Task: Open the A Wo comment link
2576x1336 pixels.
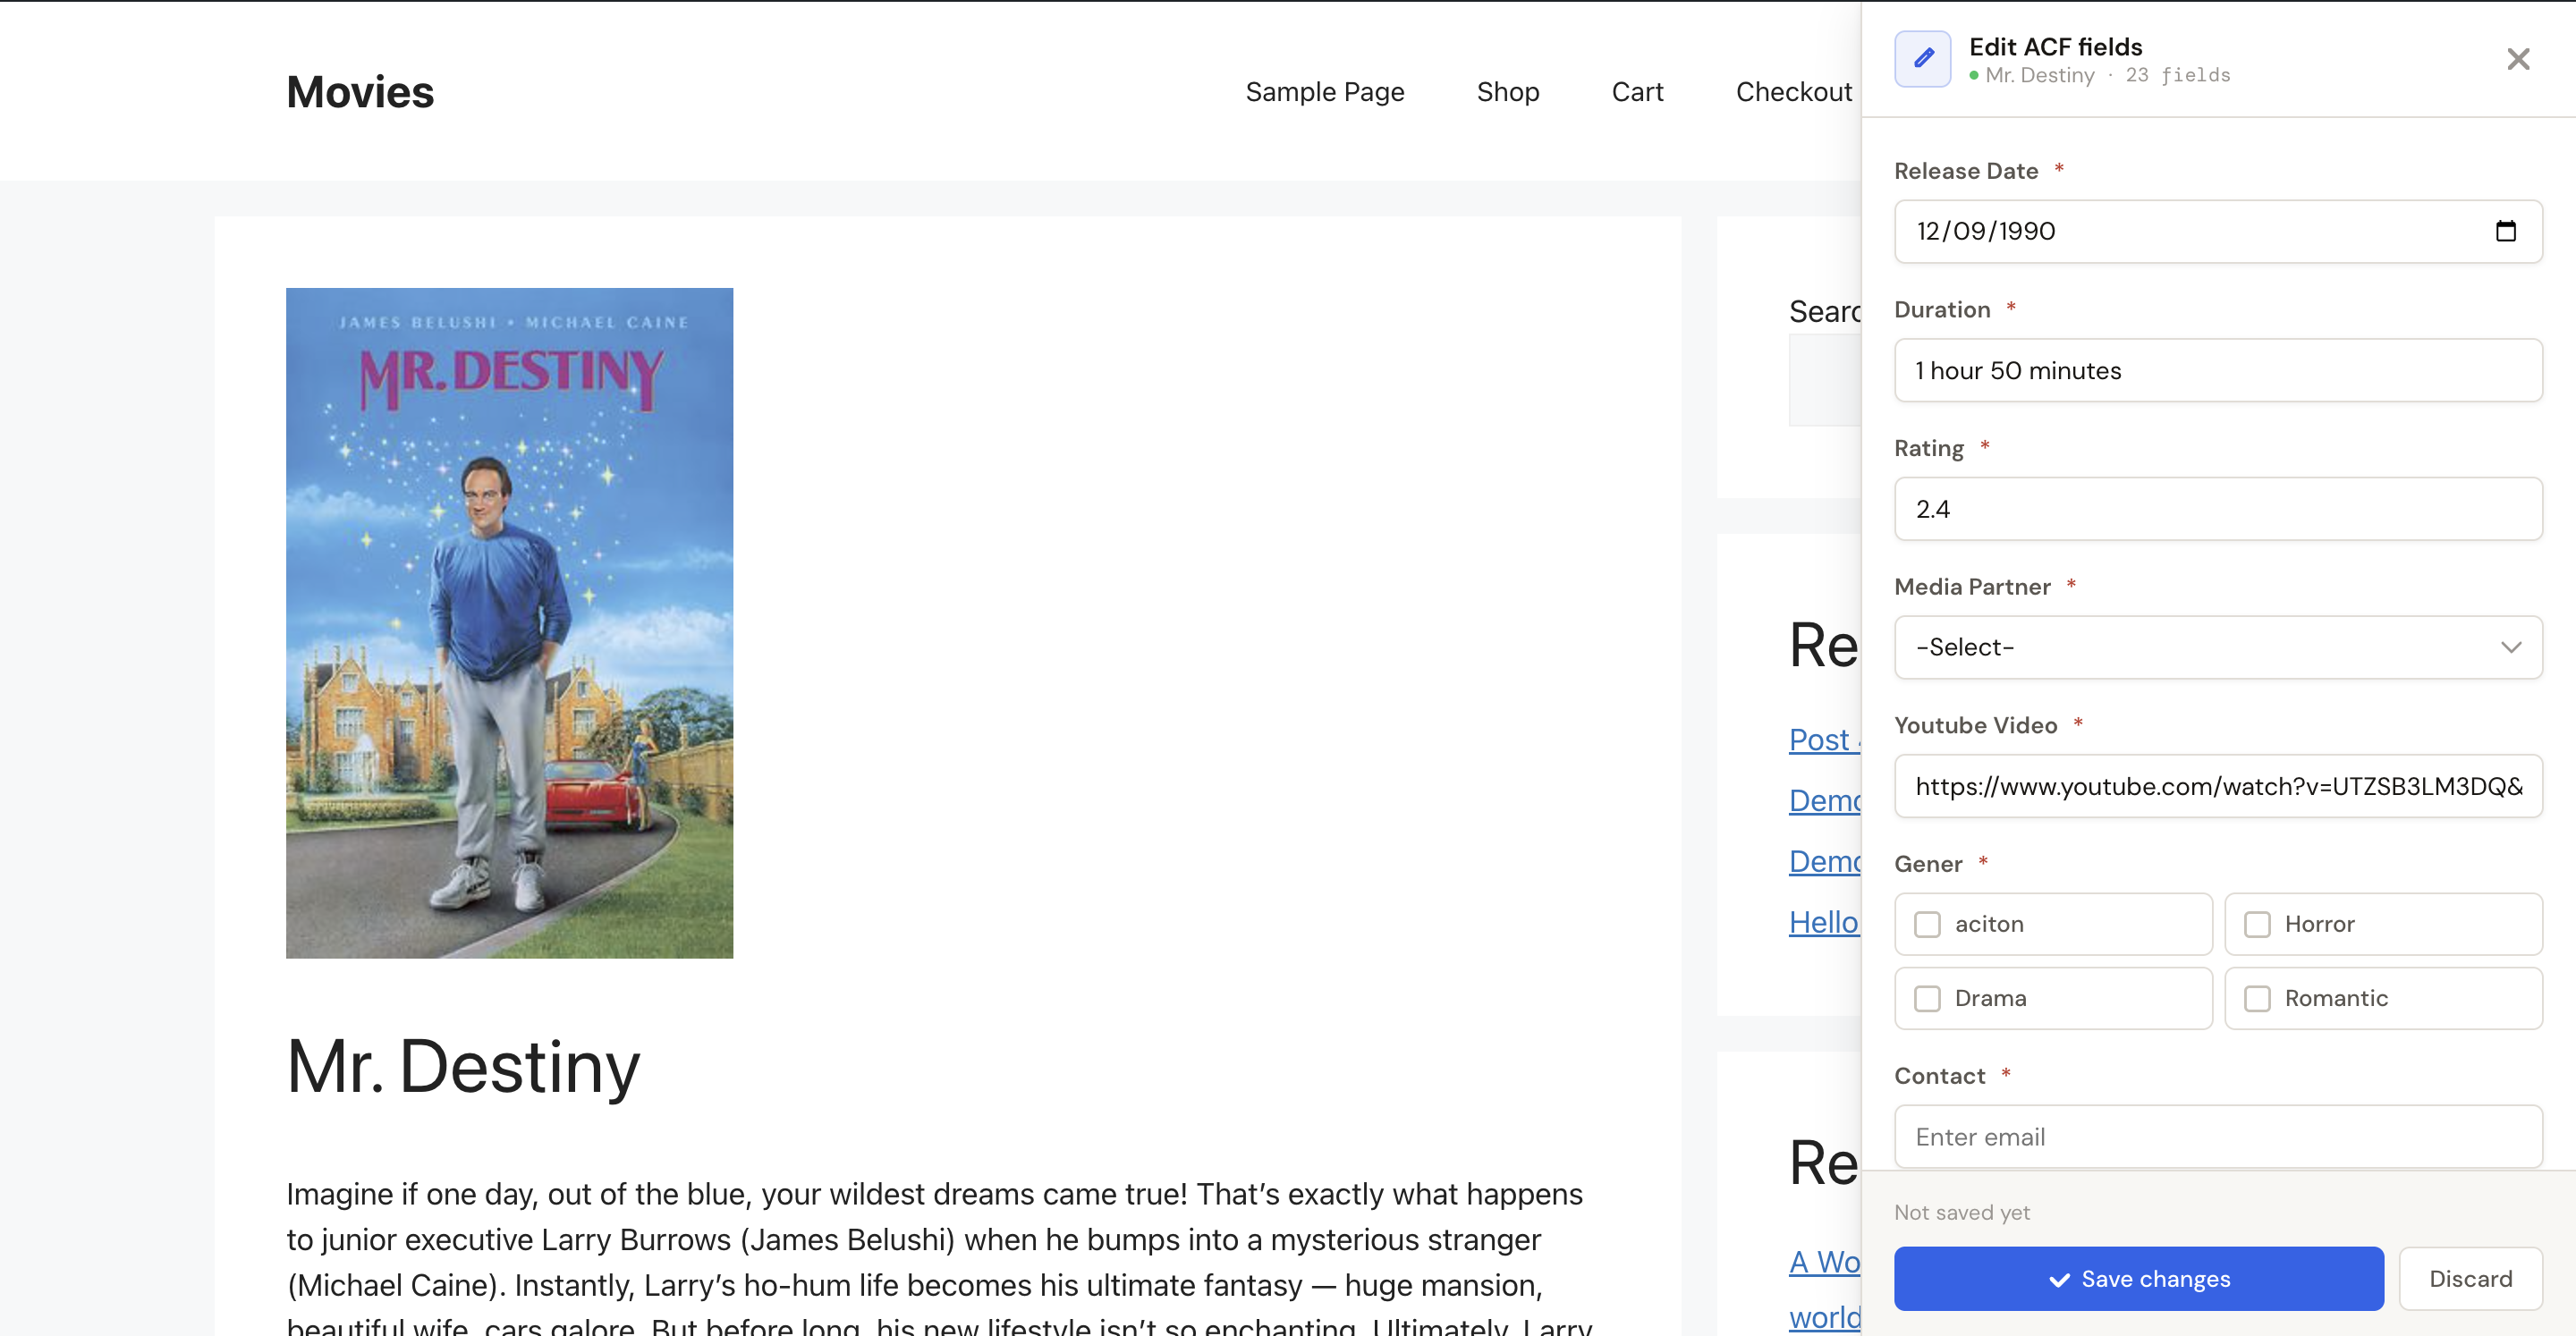Action: [x=1824, y=1262]
